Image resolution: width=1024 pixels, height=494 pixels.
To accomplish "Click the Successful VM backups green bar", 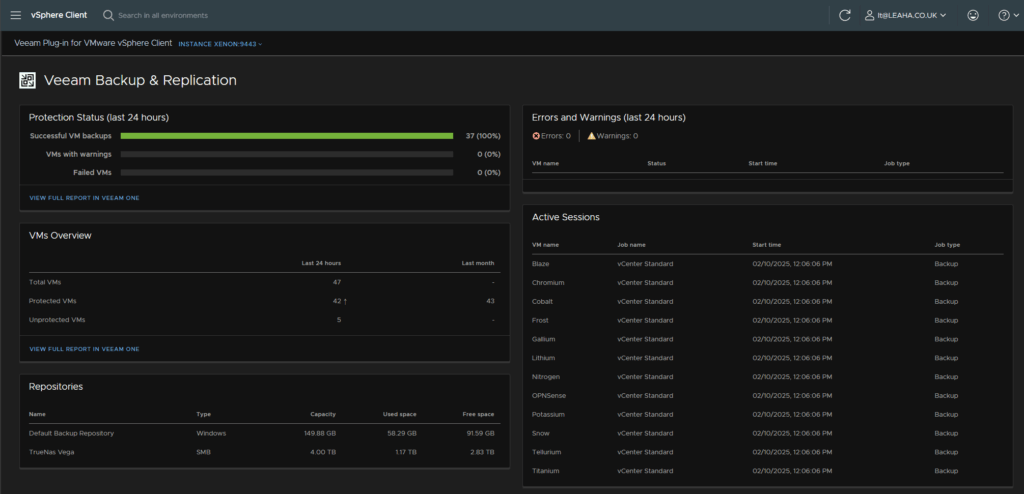I will 287,136.
